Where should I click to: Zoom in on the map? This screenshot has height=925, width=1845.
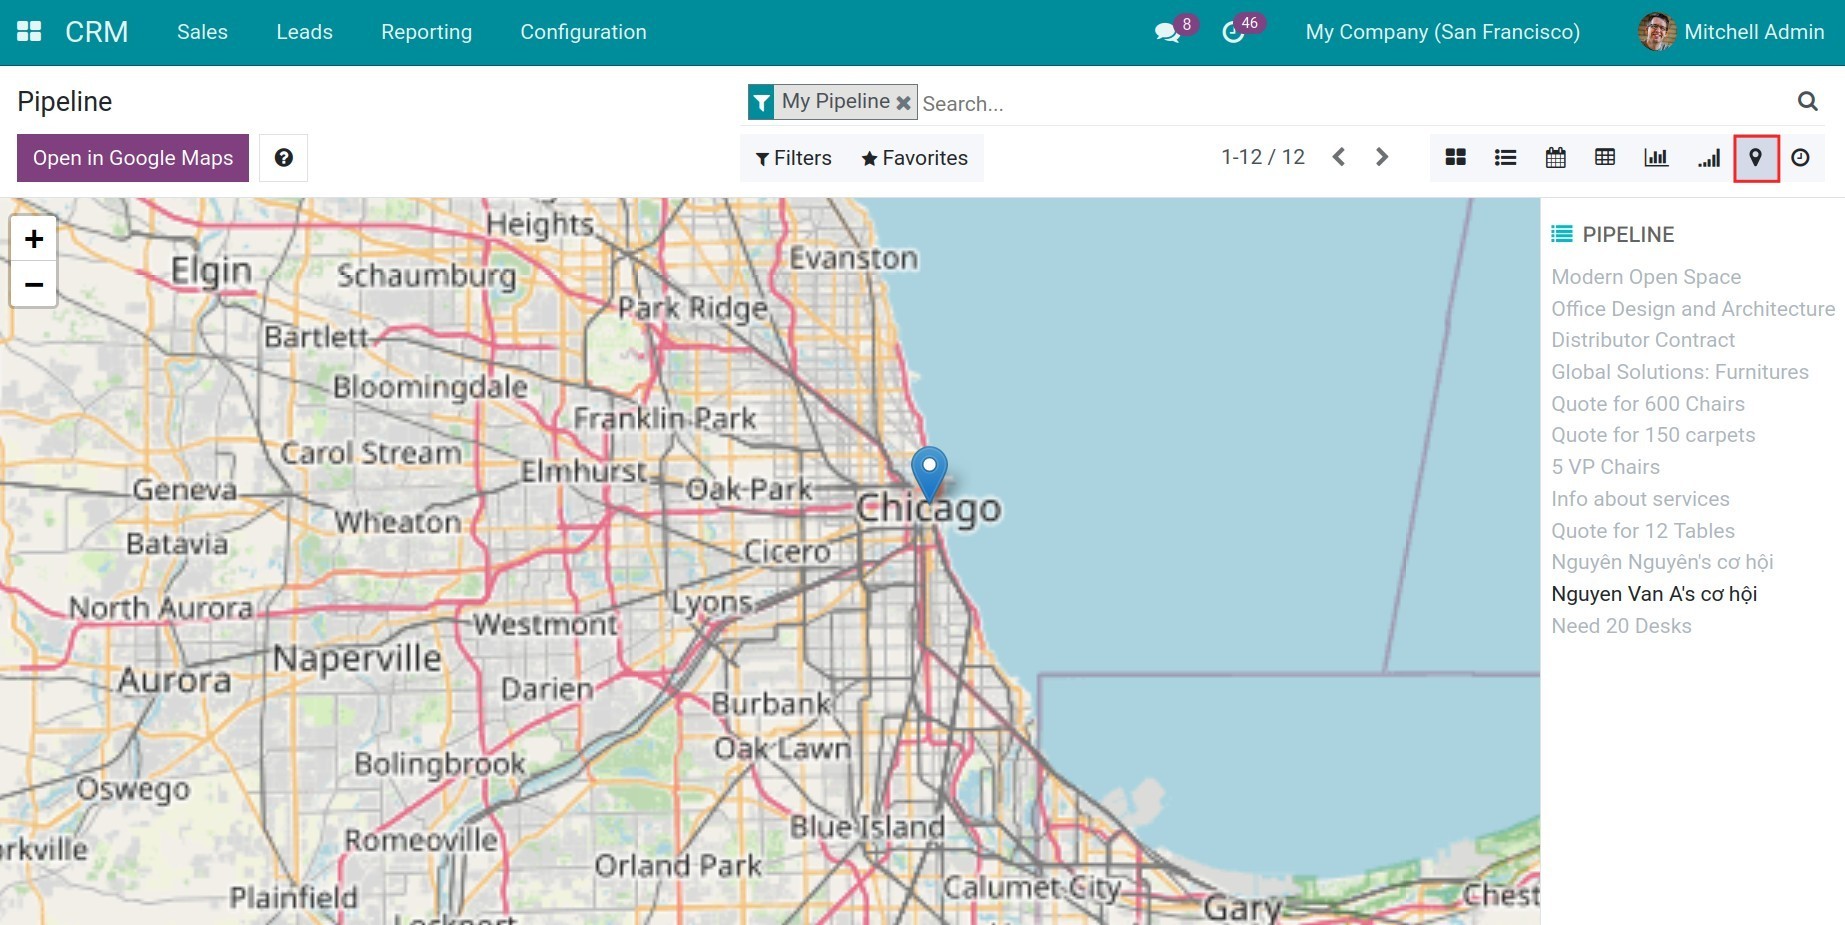coord(34,239)
